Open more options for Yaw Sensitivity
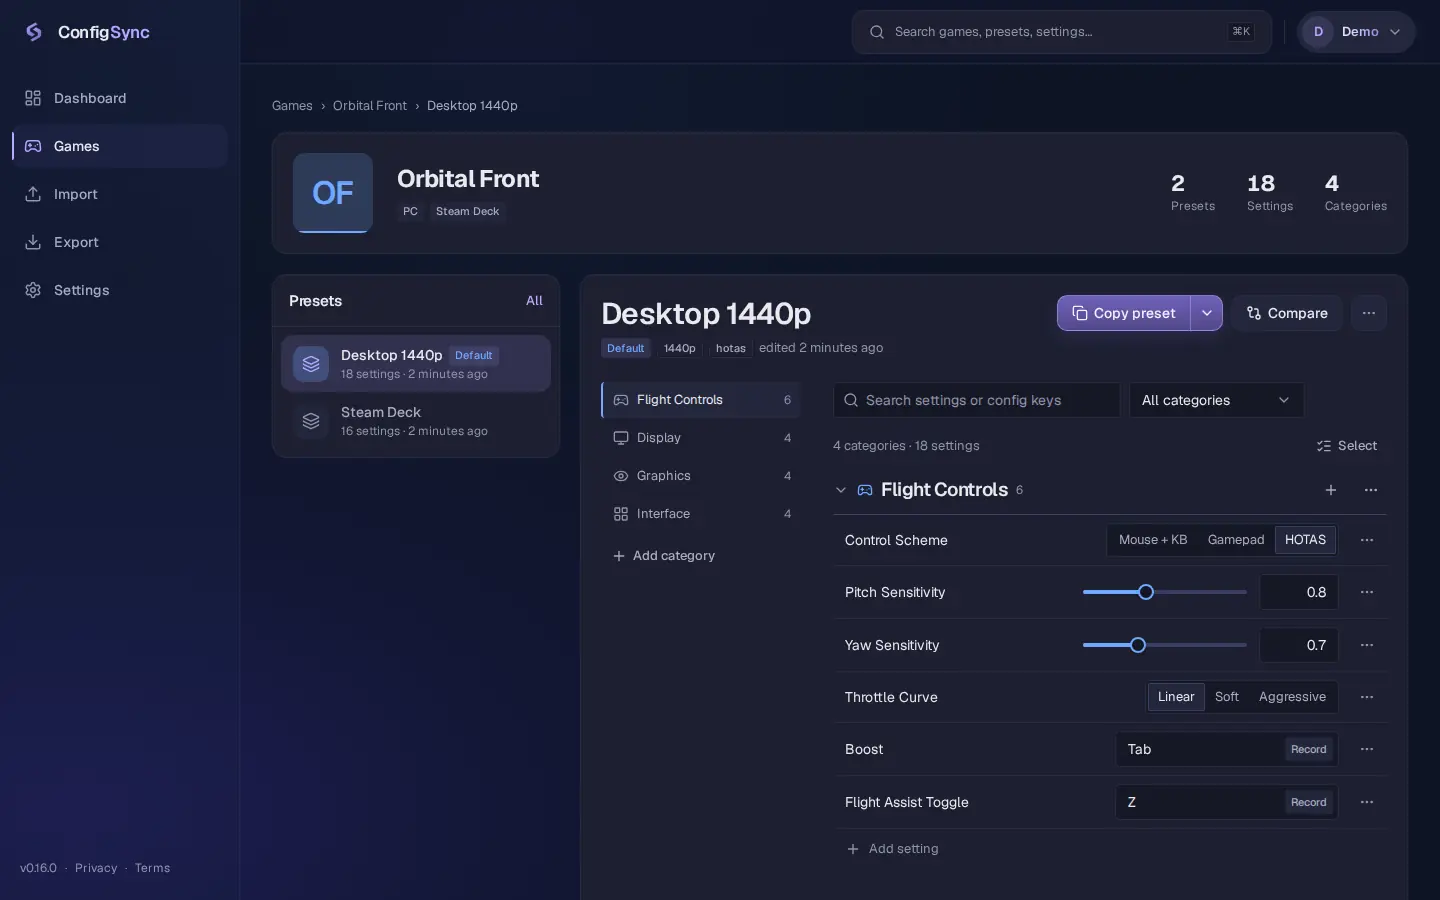1440x900 pixels. tap(1367, 645)
